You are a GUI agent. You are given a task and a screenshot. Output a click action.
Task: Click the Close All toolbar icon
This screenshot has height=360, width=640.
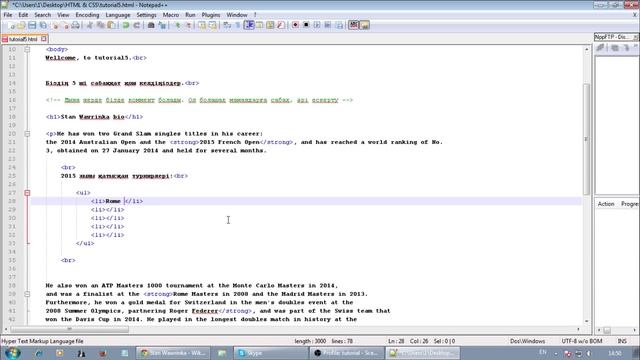[x=65, y=25]
